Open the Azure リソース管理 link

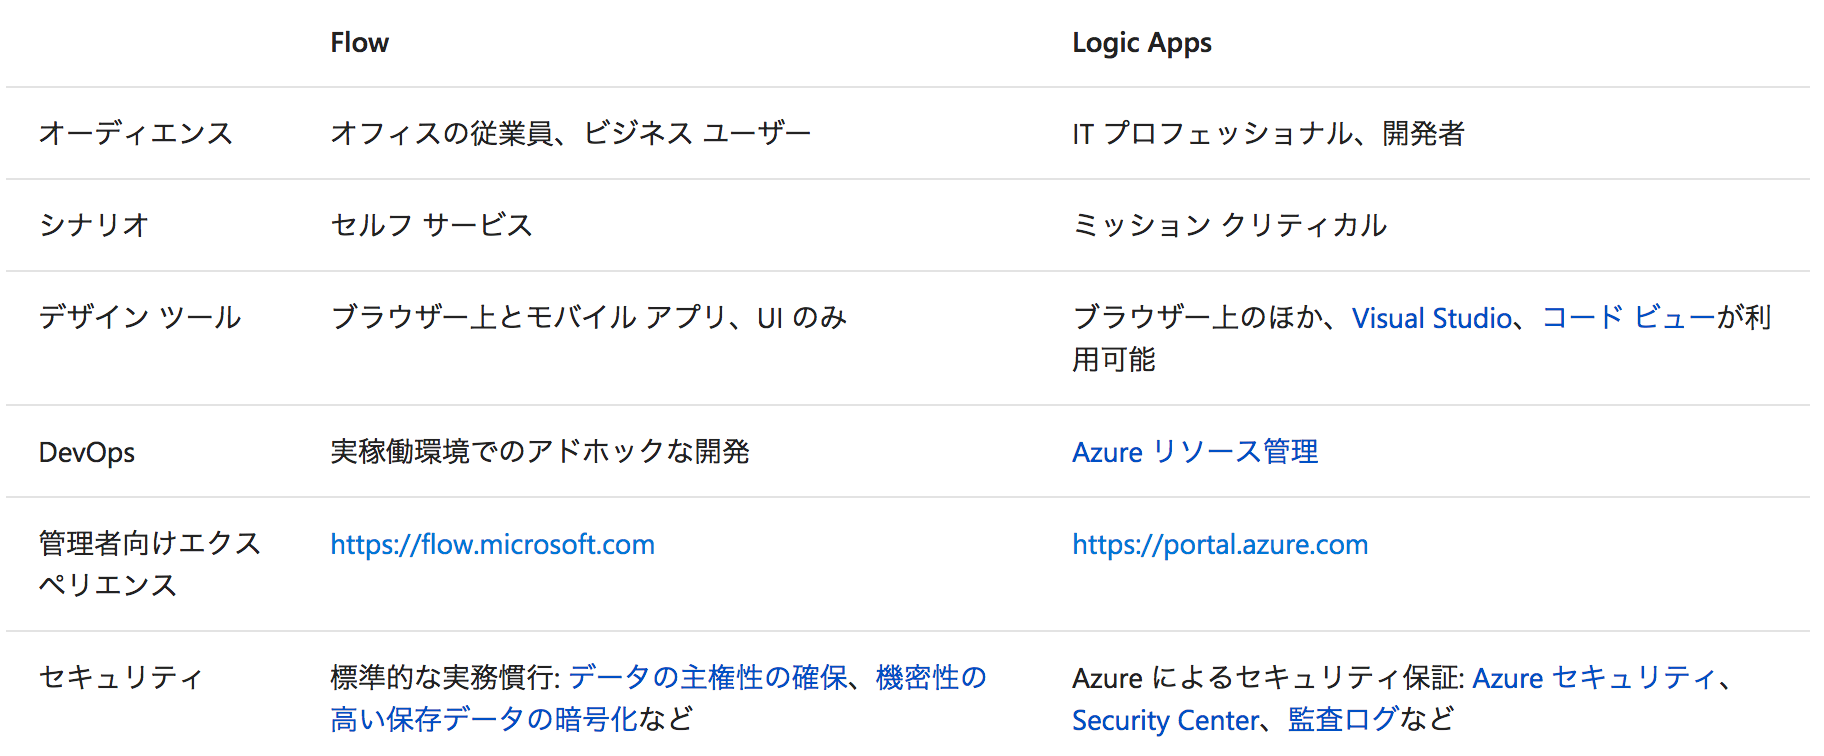click(x=1195, y=452)
